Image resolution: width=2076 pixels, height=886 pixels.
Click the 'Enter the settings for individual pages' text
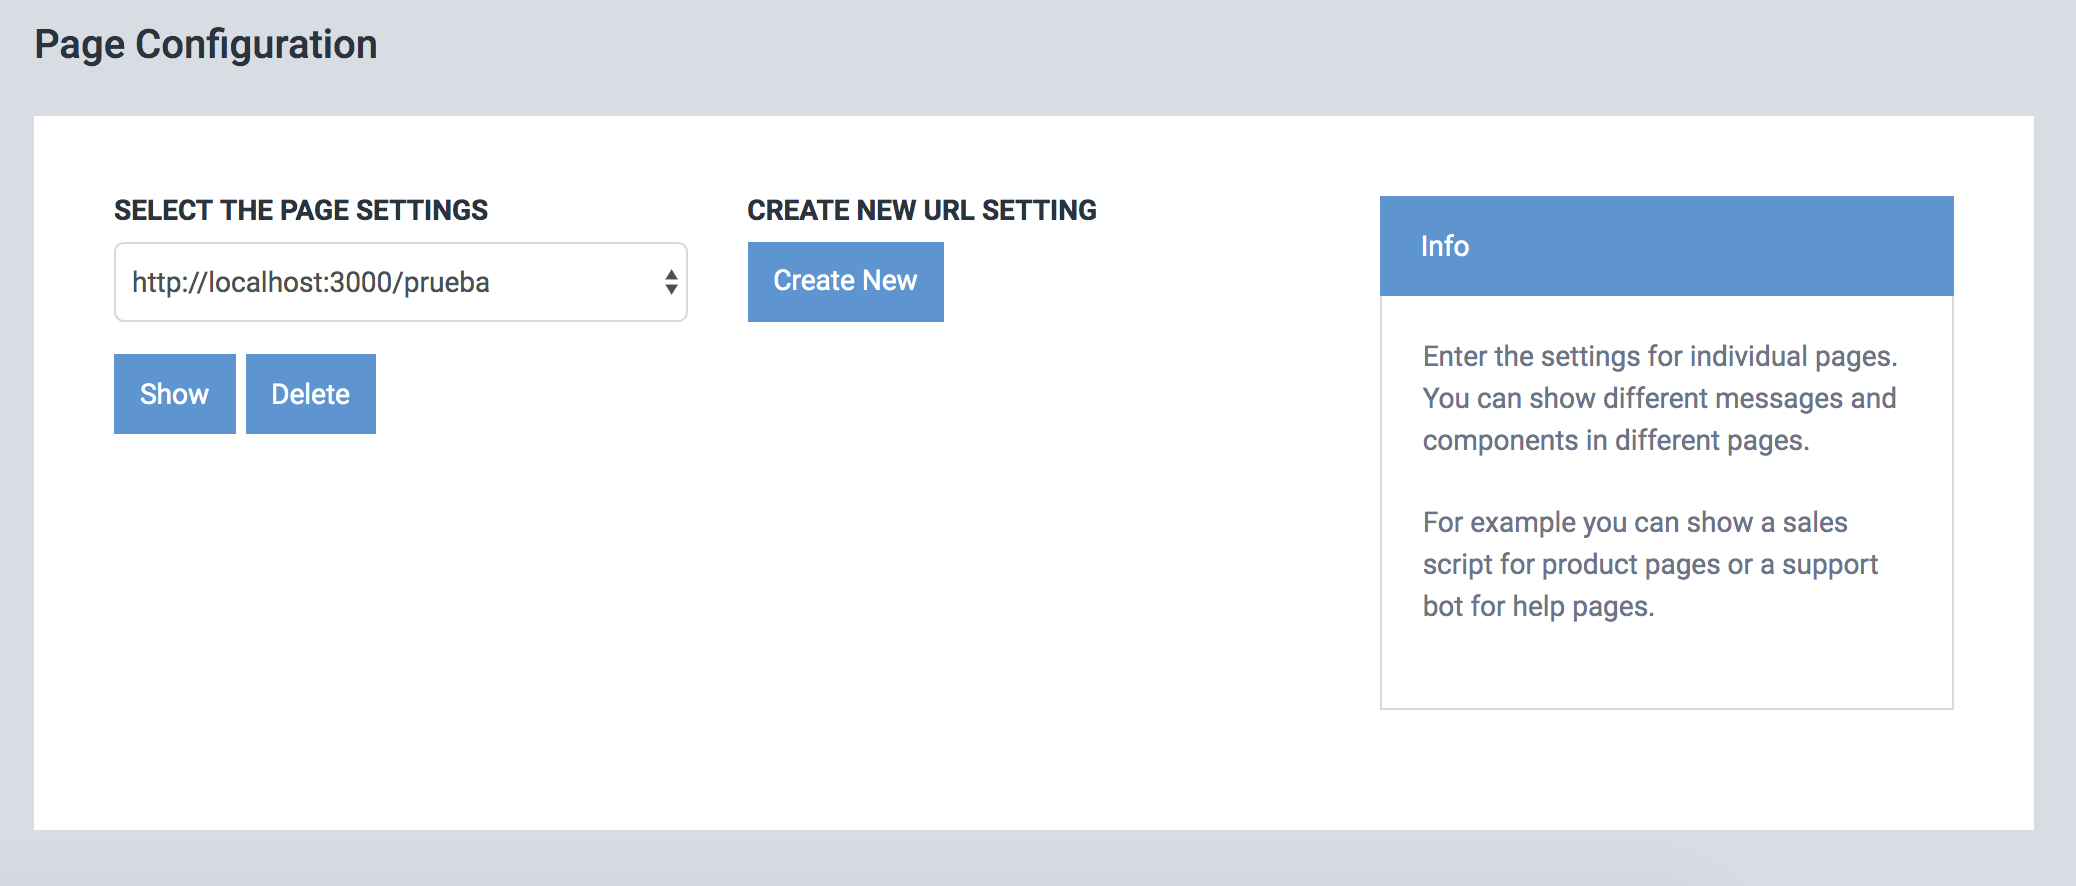(1660, 356)
